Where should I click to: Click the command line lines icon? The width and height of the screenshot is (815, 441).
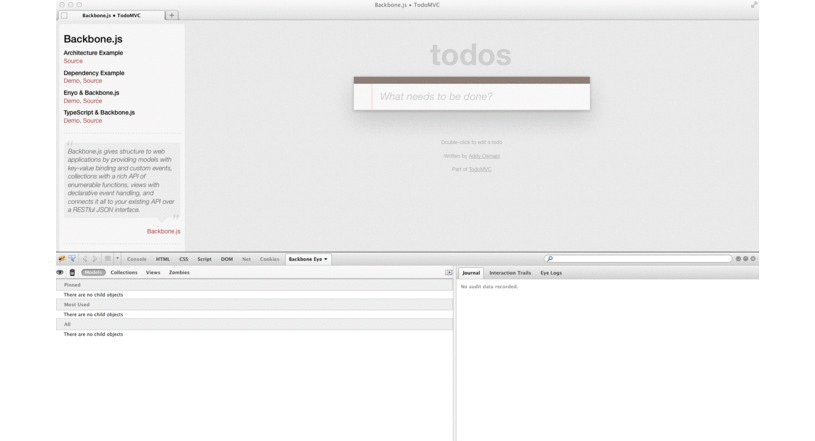[108, 259]
